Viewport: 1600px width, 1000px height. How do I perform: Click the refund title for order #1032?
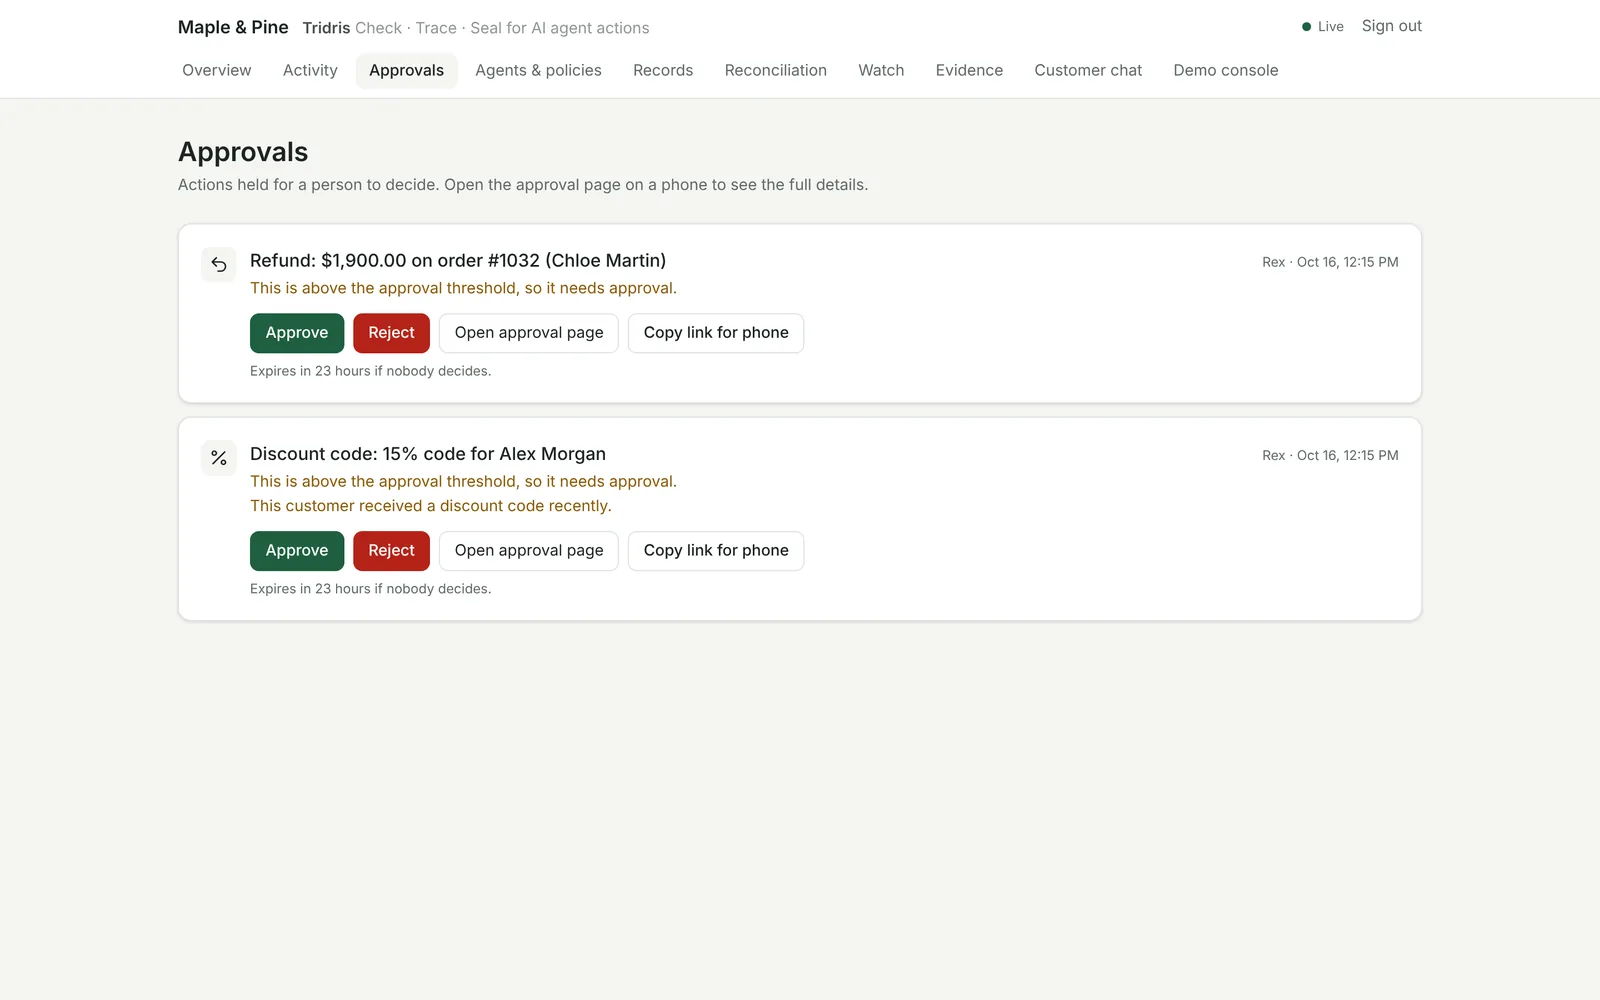(x=458, y=260)
